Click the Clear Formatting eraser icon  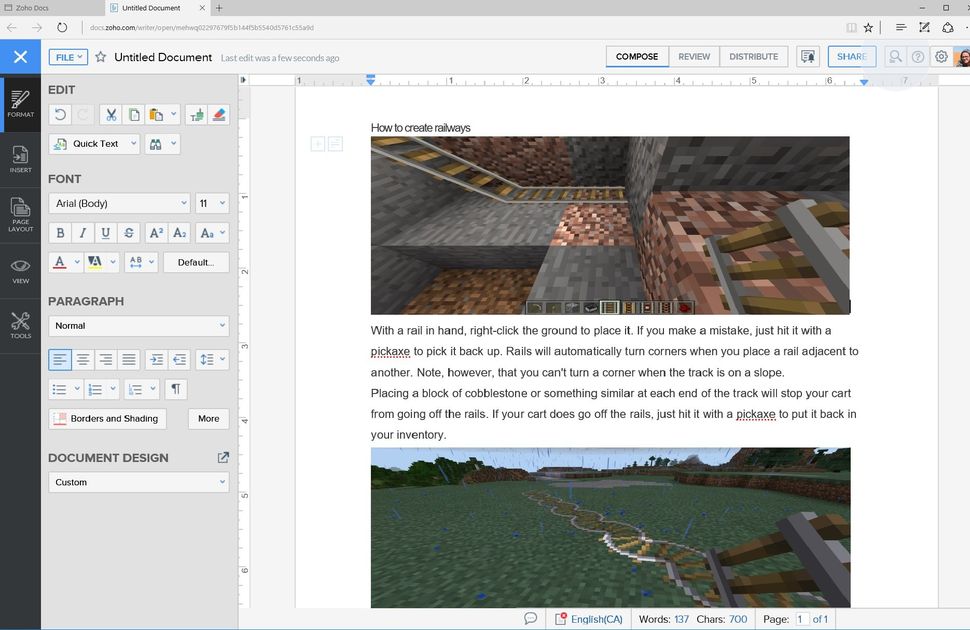point(219,115)
